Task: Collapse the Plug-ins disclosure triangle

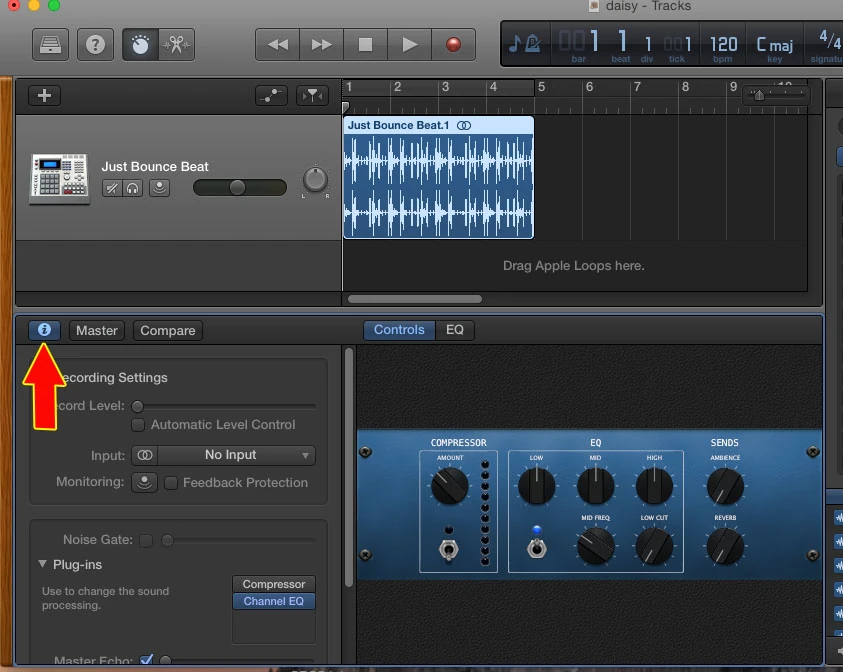Action: 42,564
